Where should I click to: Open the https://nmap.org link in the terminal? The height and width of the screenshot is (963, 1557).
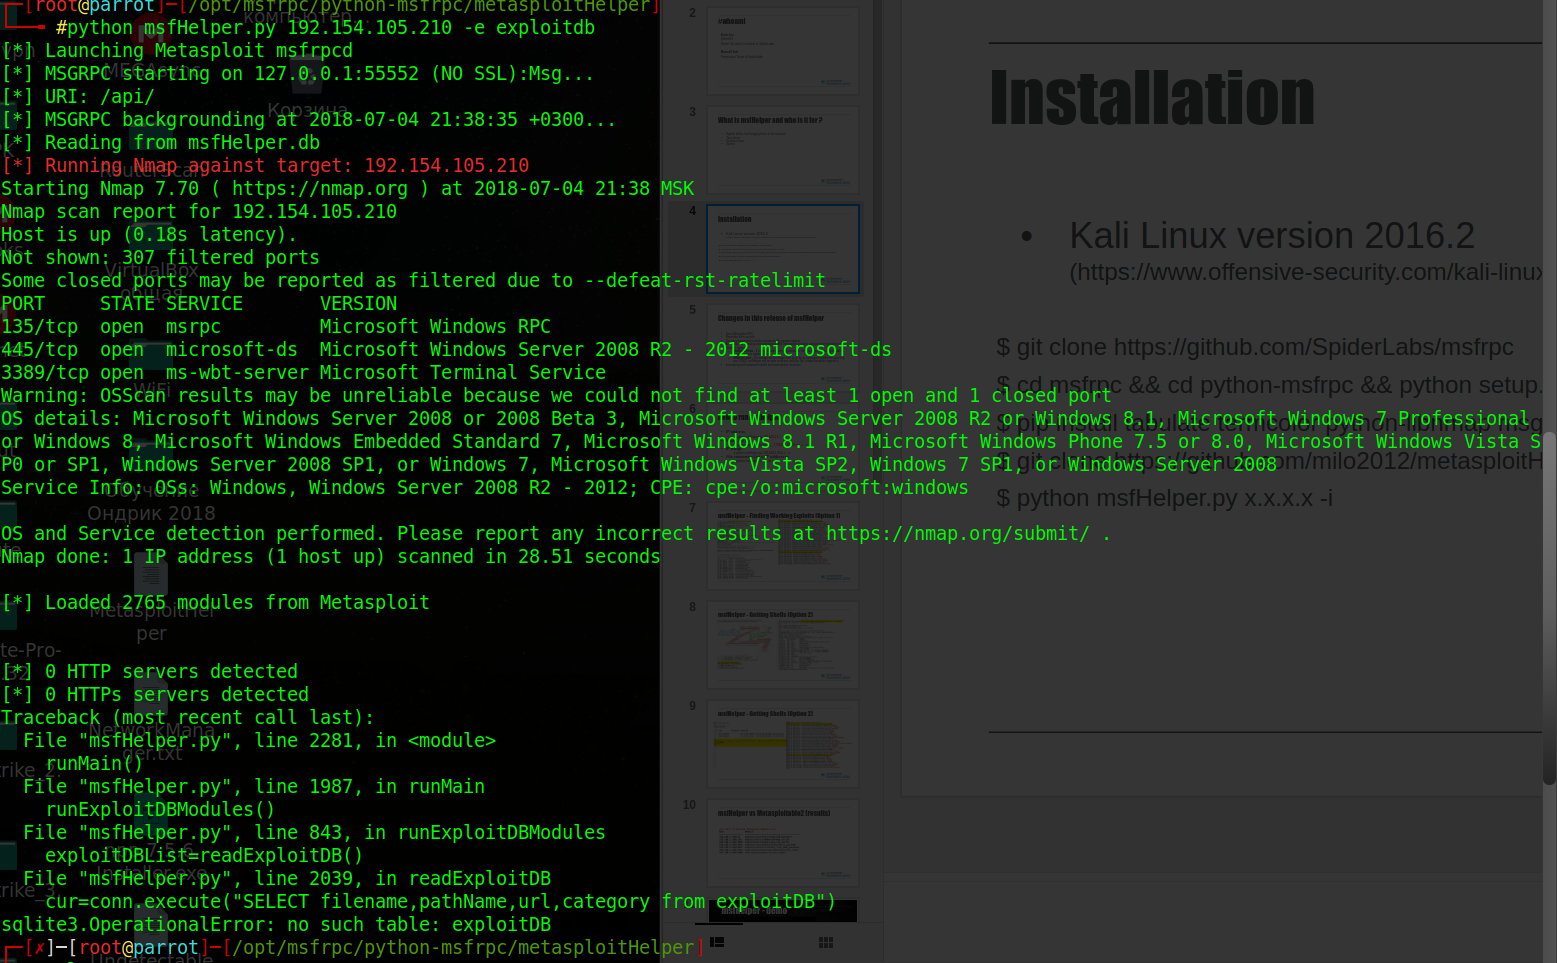click(x=320, y=189)
